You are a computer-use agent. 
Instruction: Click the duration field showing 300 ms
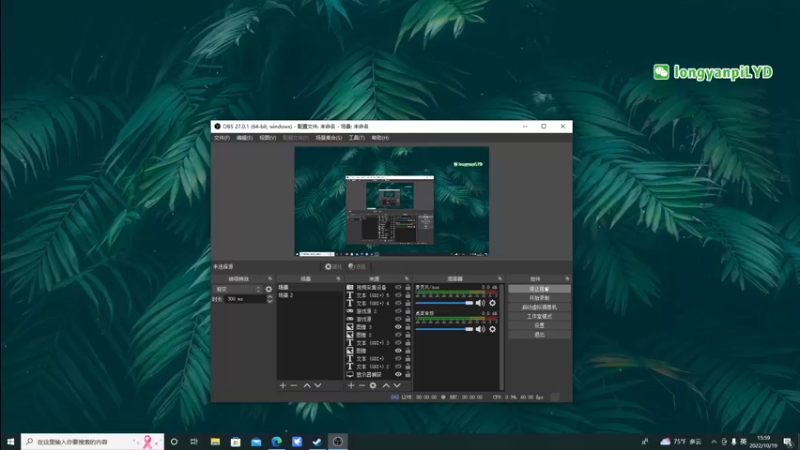[x=245, y=299]
